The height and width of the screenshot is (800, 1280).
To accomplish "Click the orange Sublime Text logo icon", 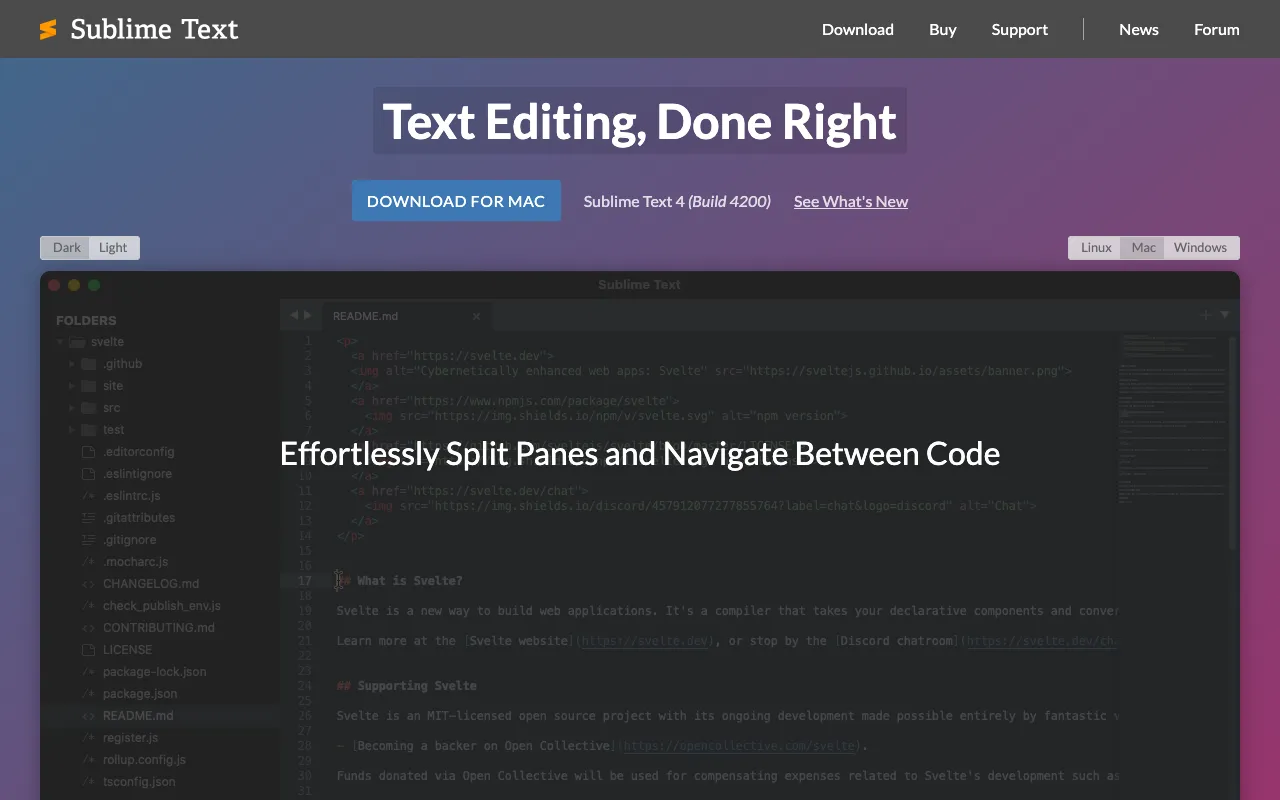I will (47, 29).
